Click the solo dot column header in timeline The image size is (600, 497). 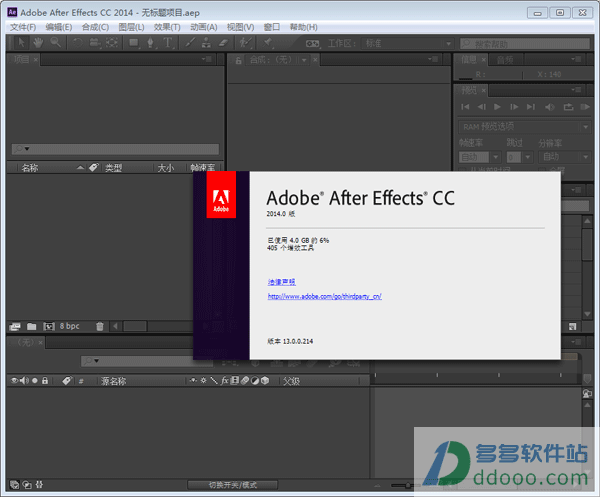[x=35, y=381]
